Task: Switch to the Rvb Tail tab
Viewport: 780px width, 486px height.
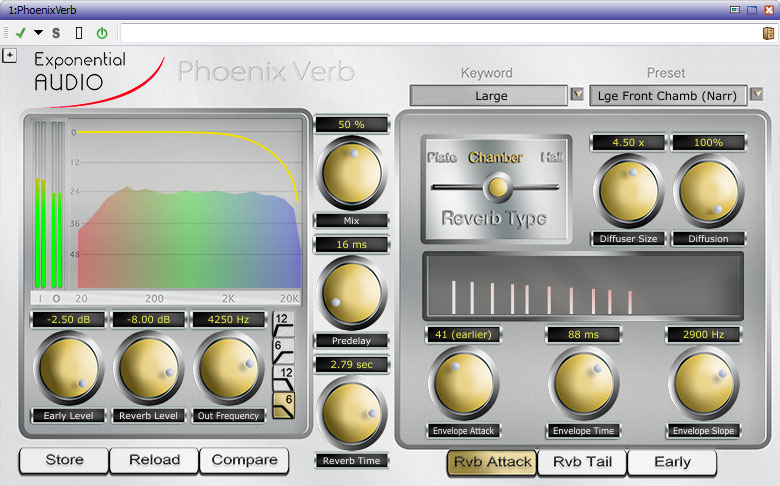Action: 582,461
